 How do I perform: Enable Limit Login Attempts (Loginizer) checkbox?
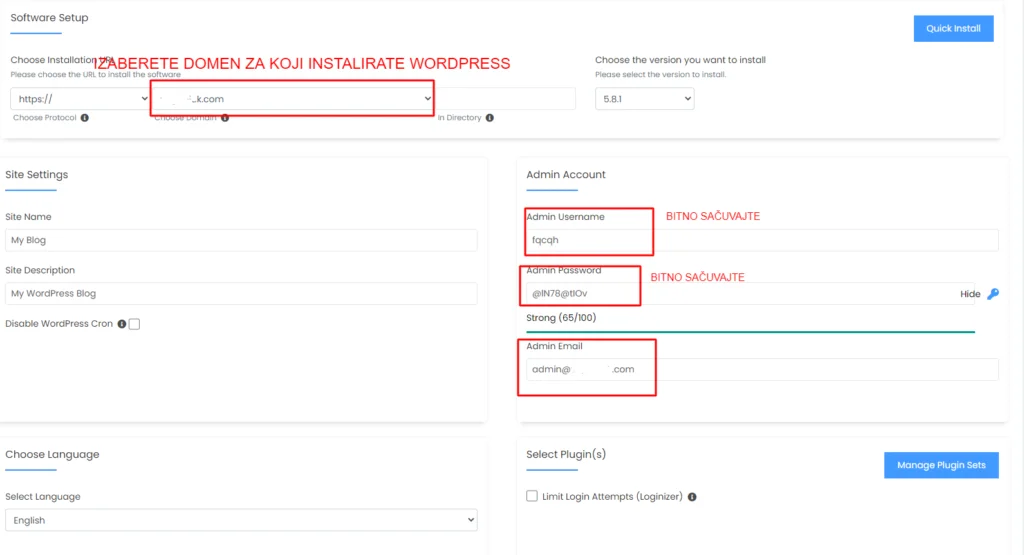(x=532, y=496)
